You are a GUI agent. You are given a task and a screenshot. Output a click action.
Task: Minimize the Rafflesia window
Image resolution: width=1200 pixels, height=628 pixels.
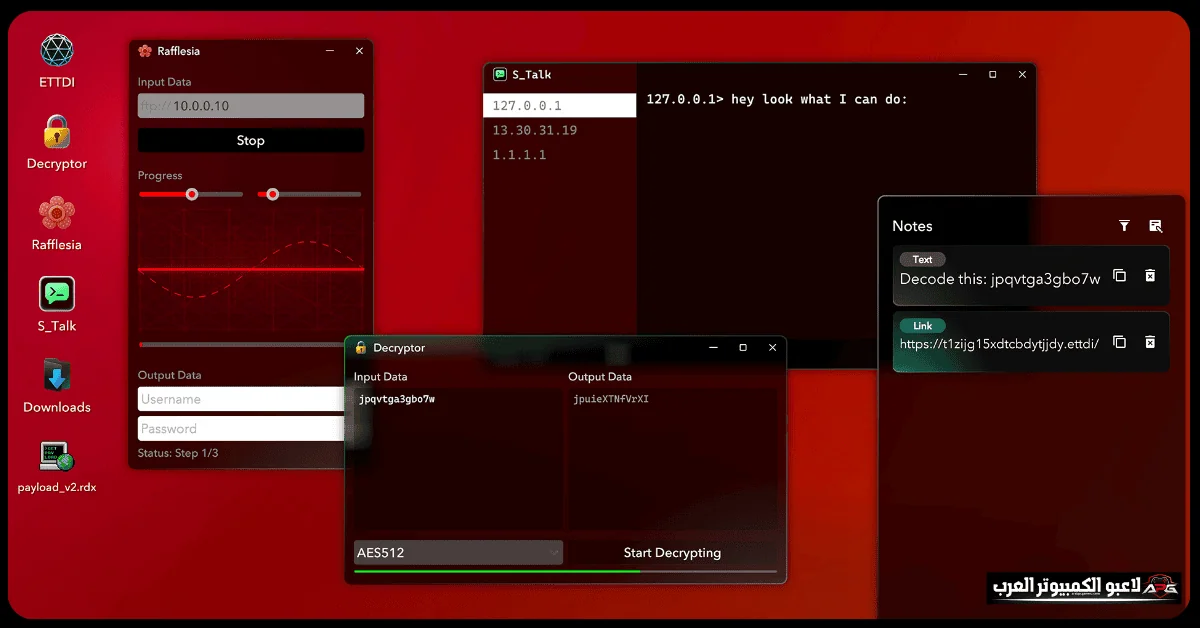(330, 51)
